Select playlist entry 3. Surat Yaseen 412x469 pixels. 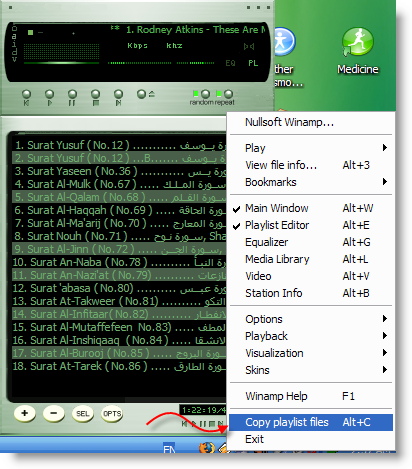click(119, 171)
